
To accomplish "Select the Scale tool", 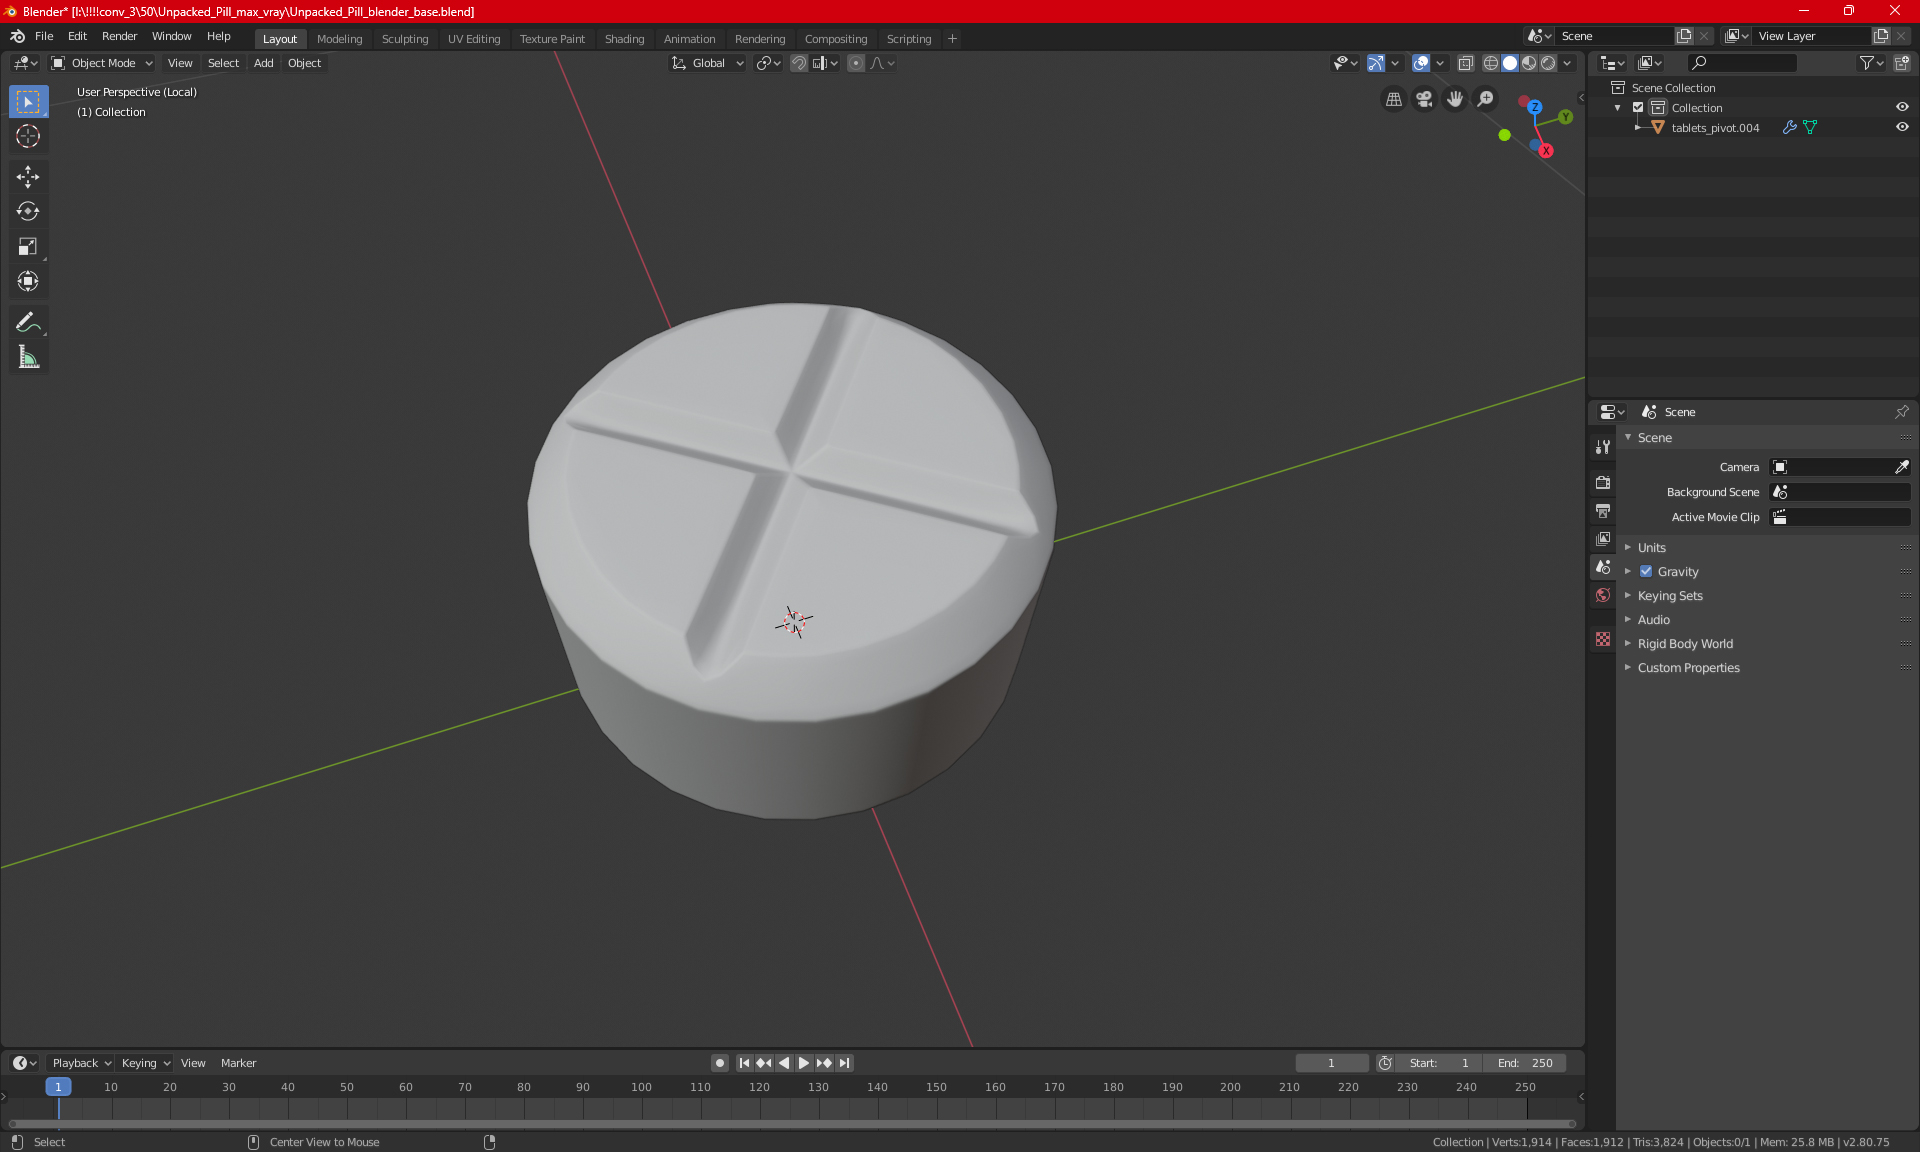I will click(x=28, y=246).
